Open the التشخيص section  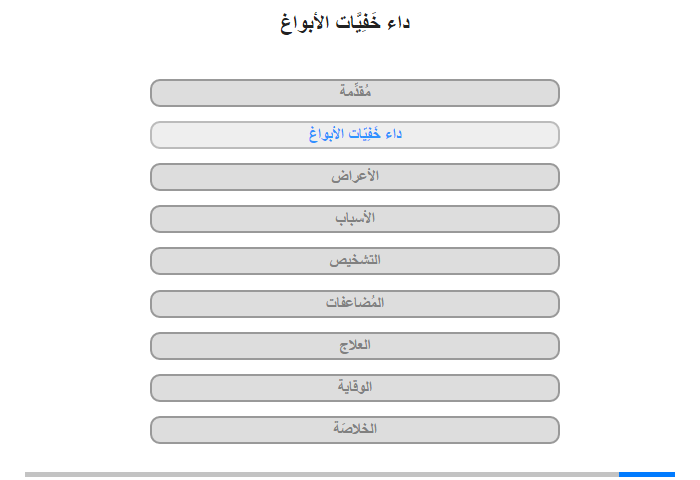point(354,261)
